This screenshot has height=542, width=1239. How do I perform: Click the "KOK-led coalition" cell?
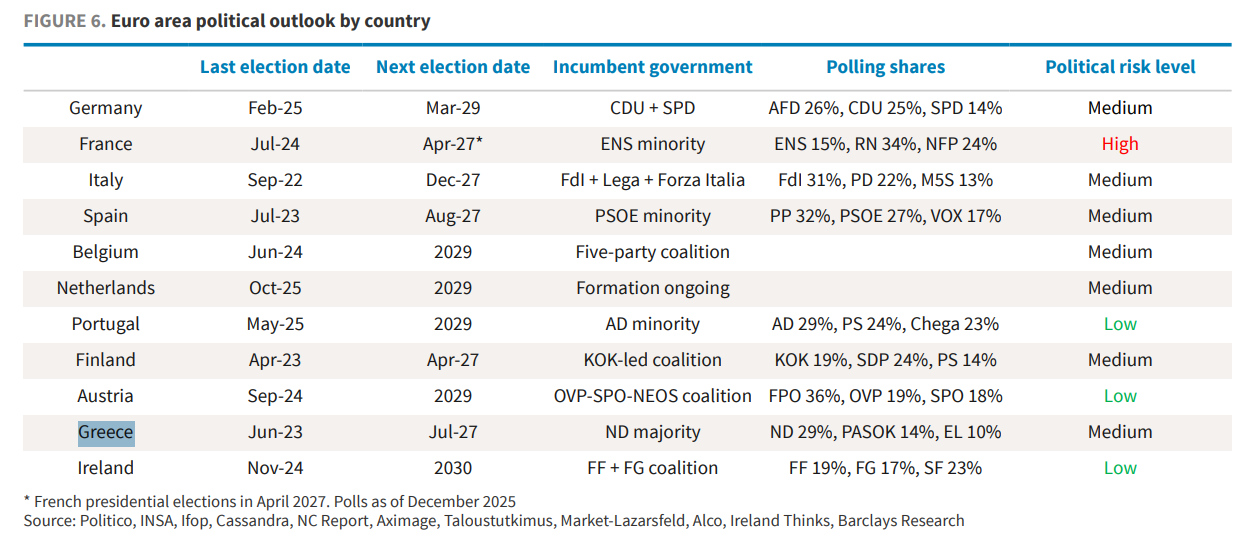pos(652,360)
